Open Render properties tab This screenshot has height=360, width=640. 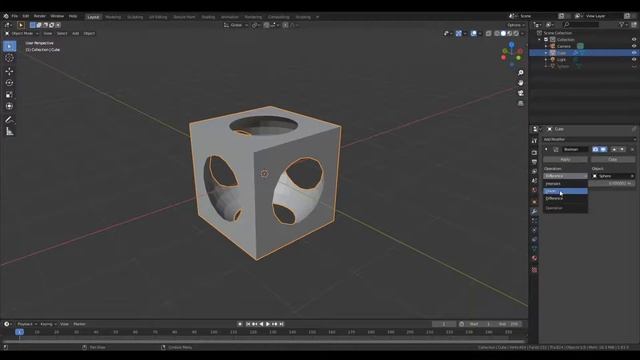pyautogui.click(x=534, y=152)
